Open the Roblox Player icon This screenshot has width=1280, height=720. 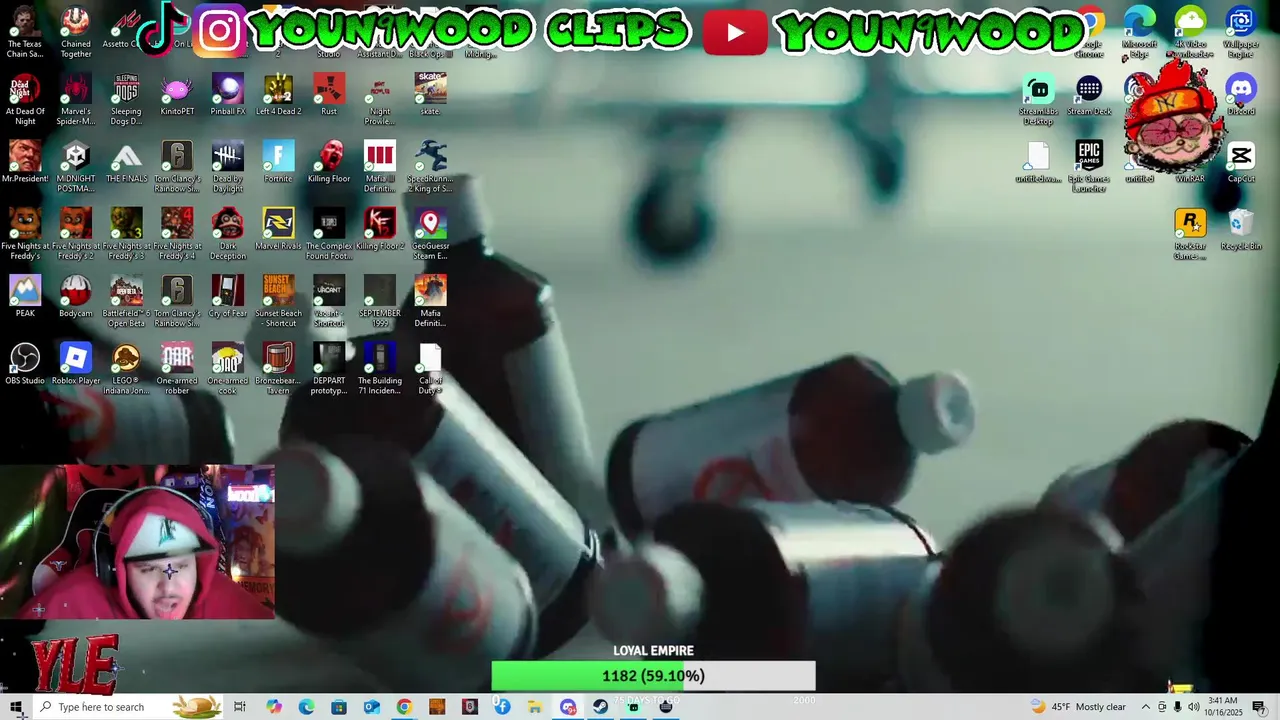(76, 363)
